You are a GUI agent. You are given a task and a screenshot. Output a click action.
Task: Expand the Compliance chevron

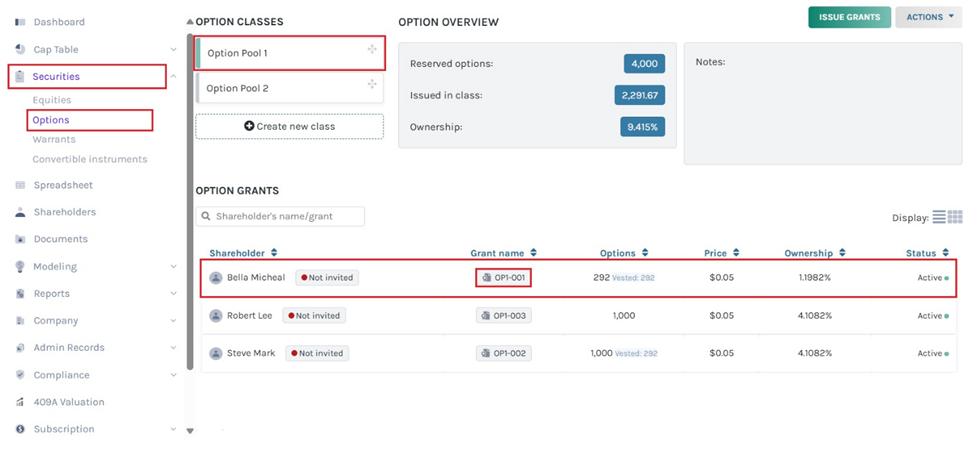tap(173, 375)
